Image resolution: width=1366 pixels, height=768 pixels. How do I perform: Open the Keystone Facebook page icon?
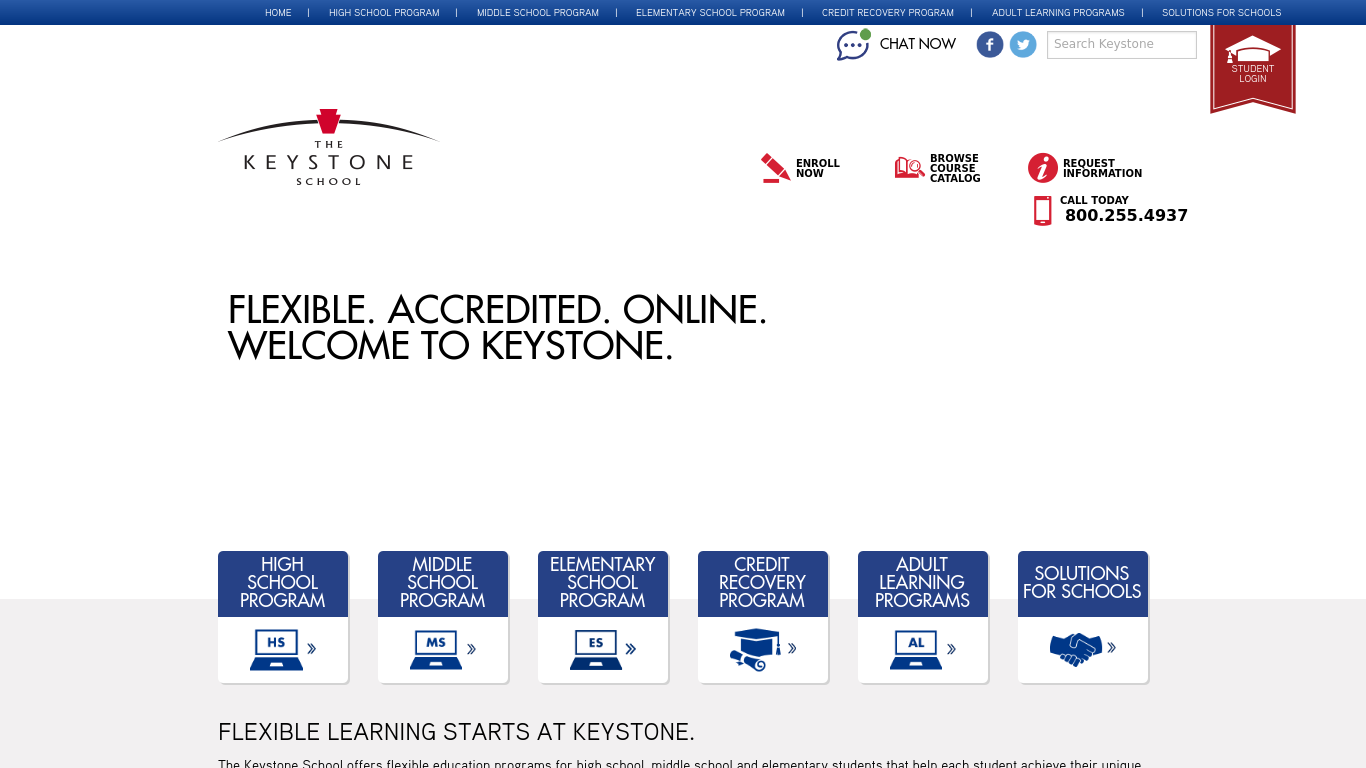pyautogui.click(x=990, y=44)
